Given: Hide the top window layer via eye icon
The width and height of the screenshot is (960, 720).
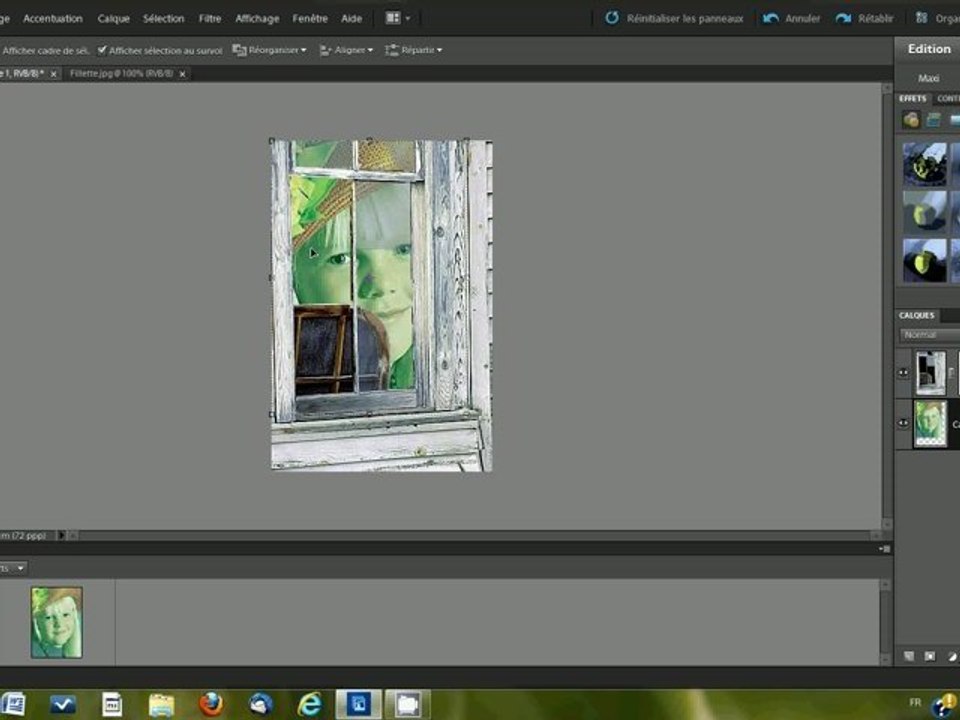Looking at the screenshot, I should pyautogui.click(x=904, y=372).
